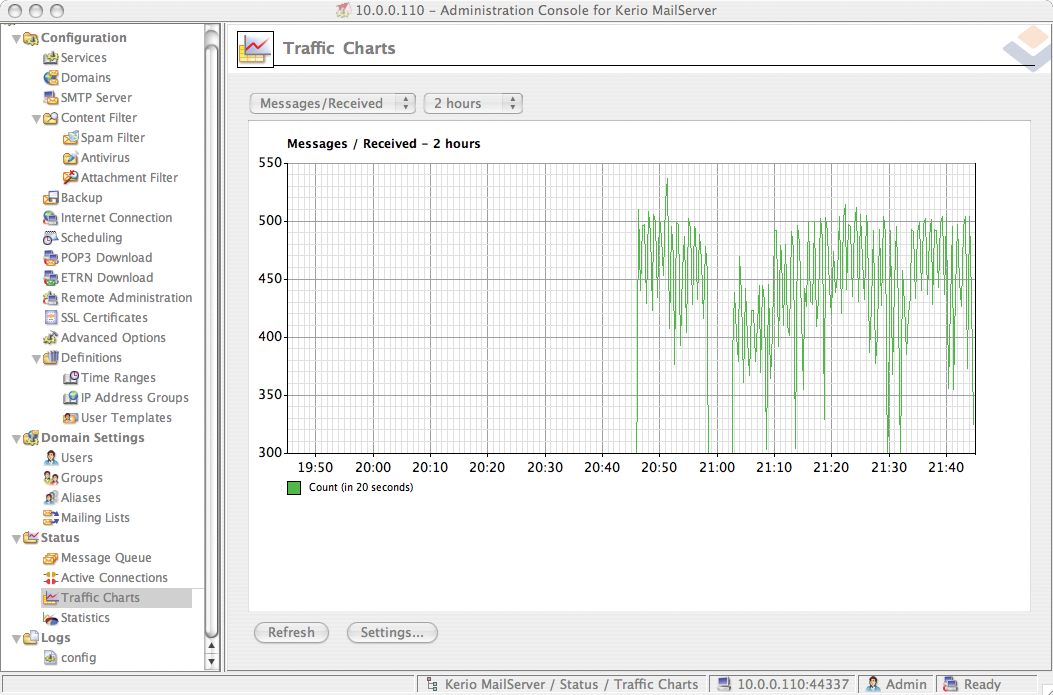Collapse the Content Filter branch

coord(36,119)
